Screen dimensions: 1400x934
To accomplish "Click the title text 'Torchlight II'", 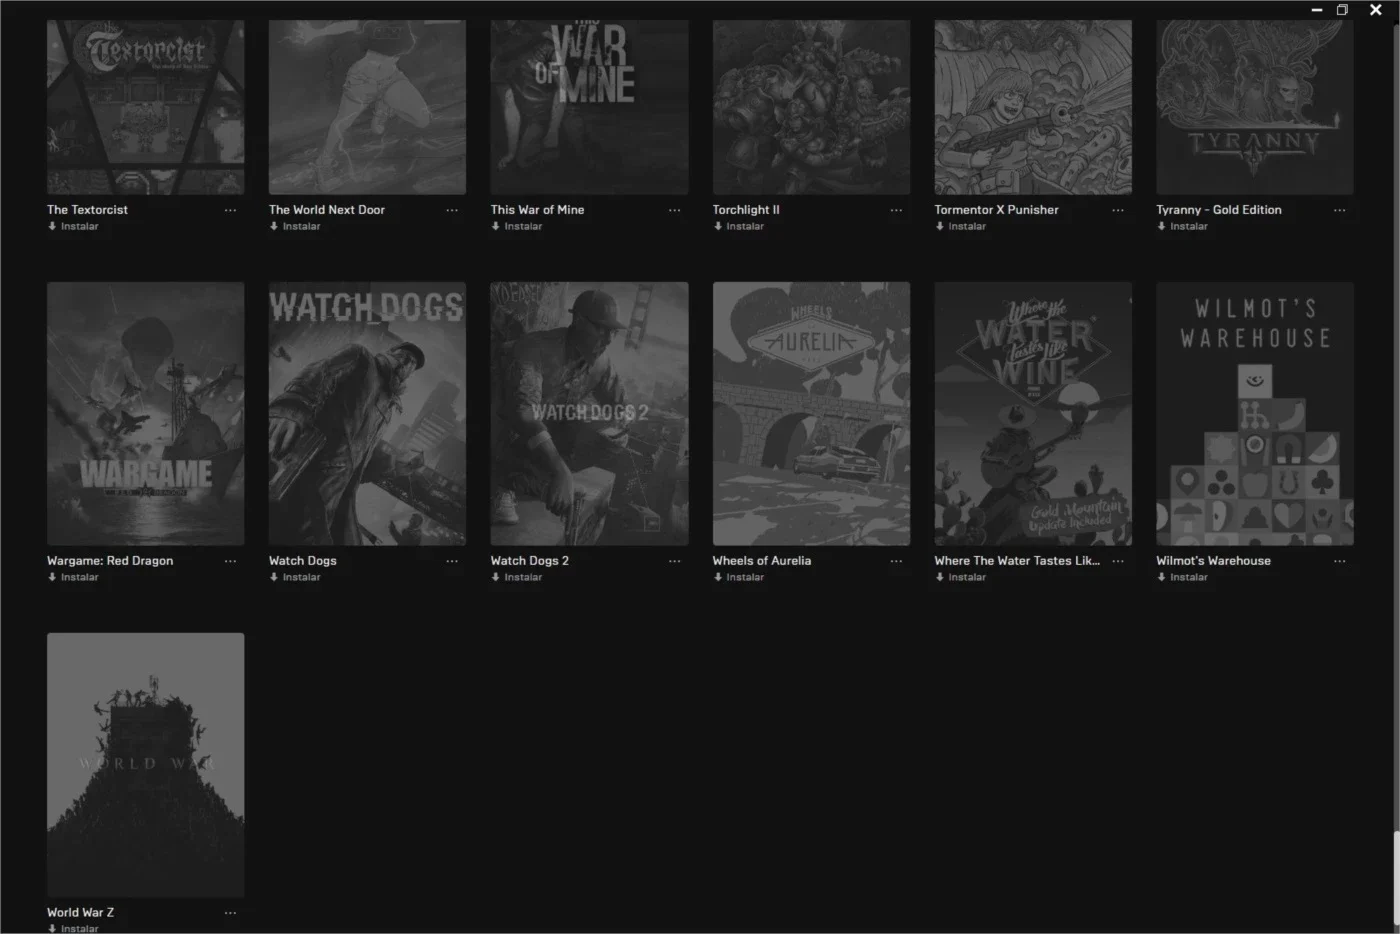I will [746, 210].
